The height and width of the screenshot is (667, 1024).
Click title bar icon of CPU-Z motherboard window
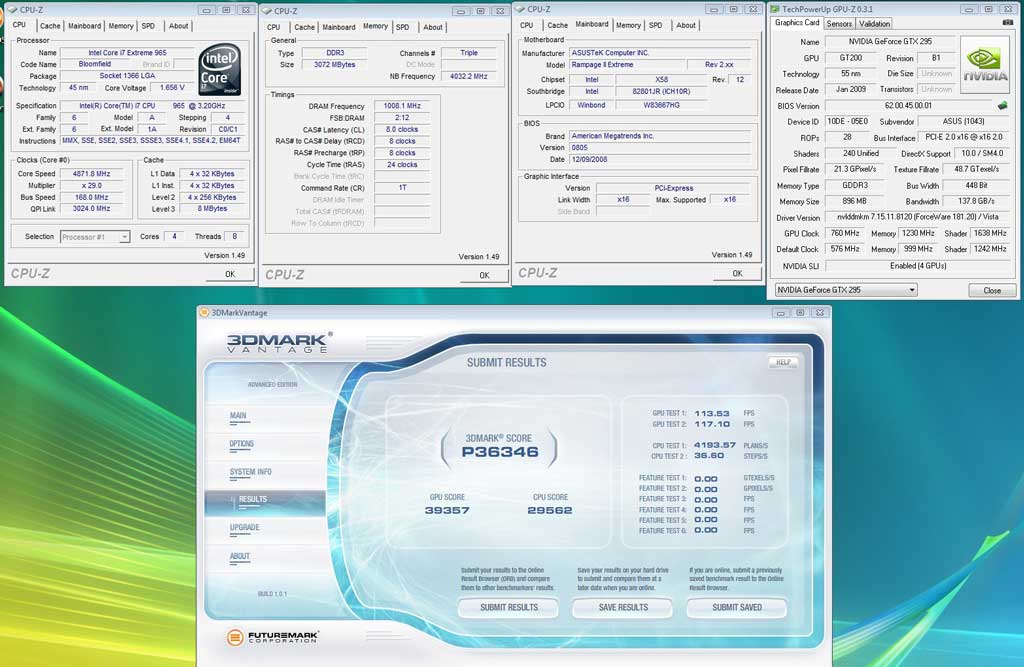coord(520,9)
